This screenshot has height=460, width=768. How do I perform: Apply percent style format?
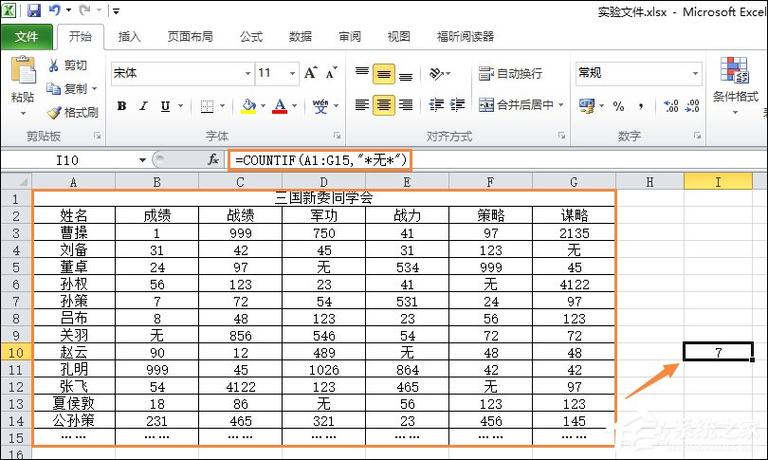[619, 106]
